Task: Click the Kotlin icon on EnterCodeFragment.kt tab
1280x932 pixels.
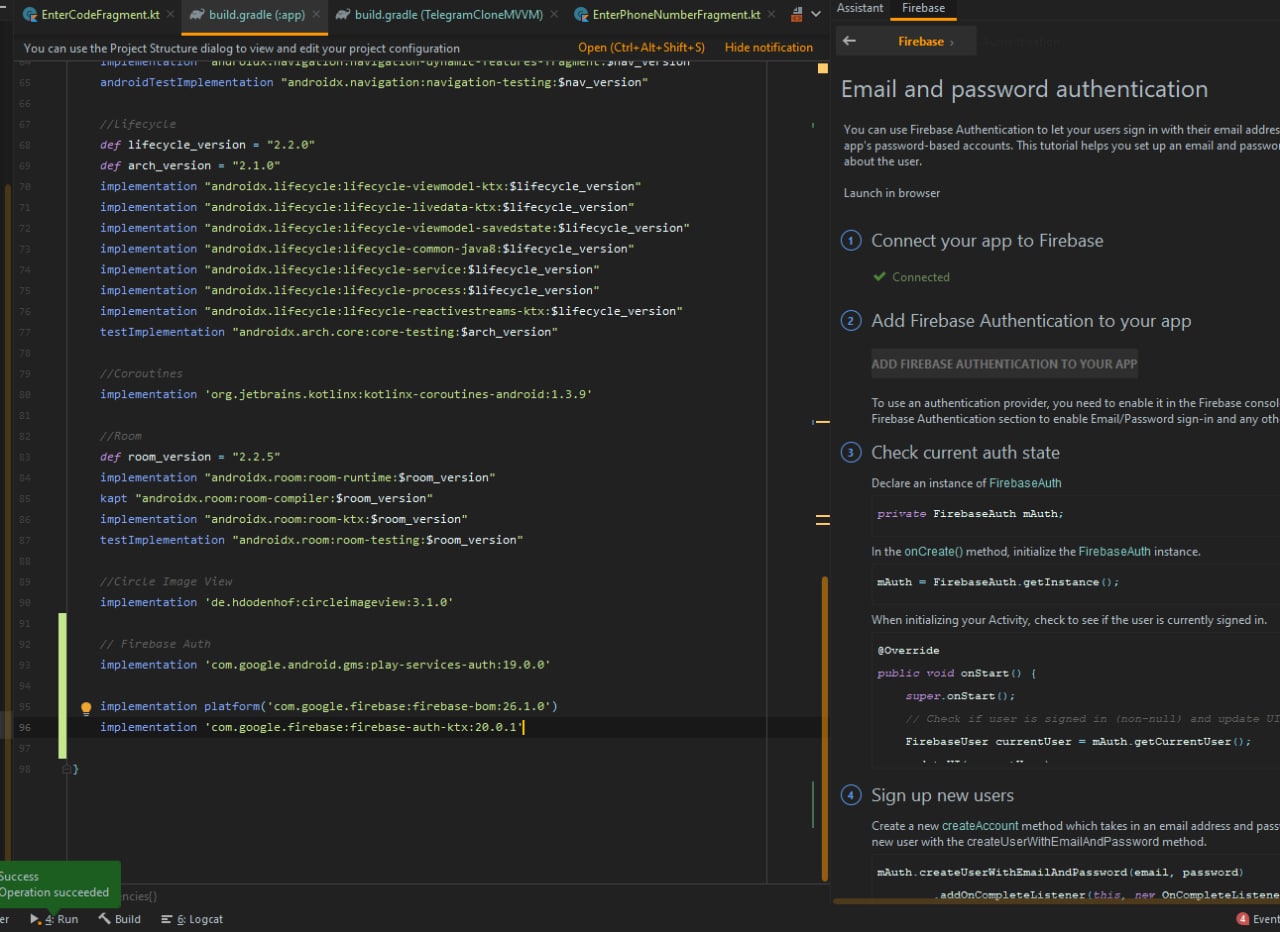Action: pyautogui.click(x=30, y=15)
